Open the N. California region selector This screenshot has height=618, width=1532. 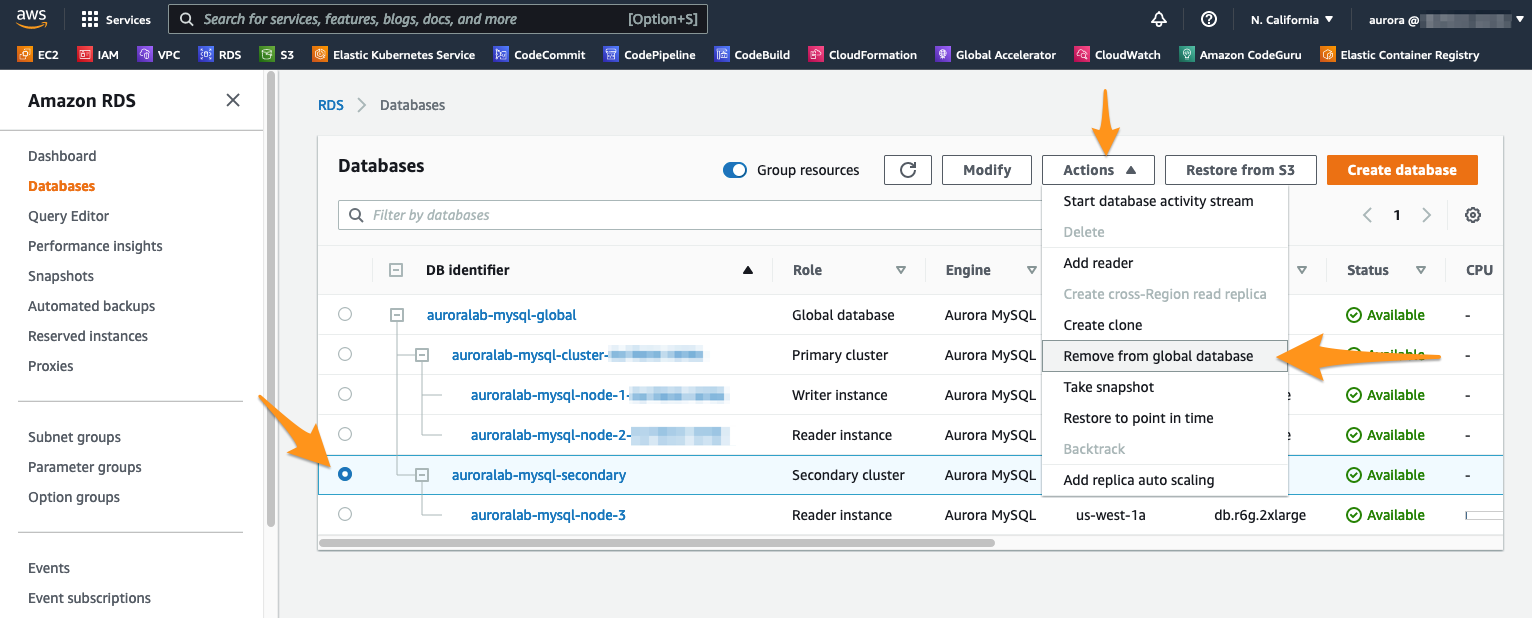tap(1292, 19)
